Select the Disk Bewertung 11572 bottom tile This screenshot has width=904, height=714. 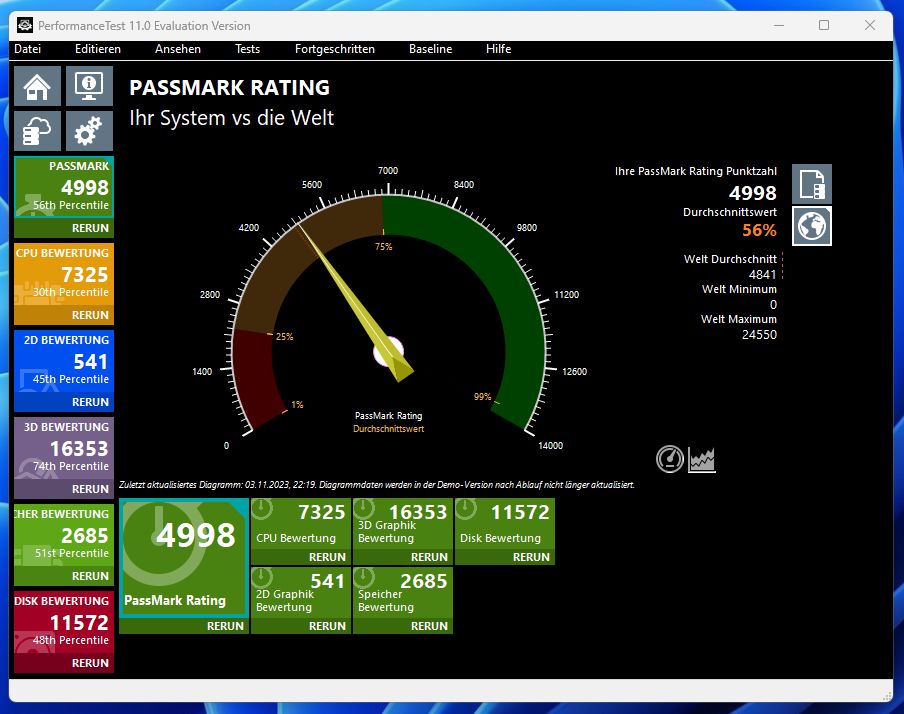504,524
